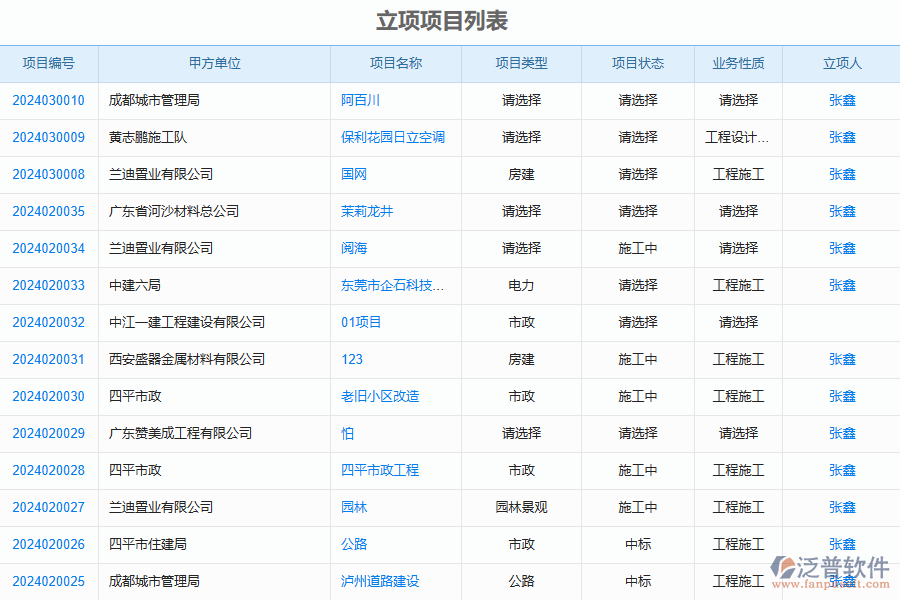The width and height of the screenshot is (900, 600).
Task: Select the 施工中 status in row 2024020034
Action: 638,249
